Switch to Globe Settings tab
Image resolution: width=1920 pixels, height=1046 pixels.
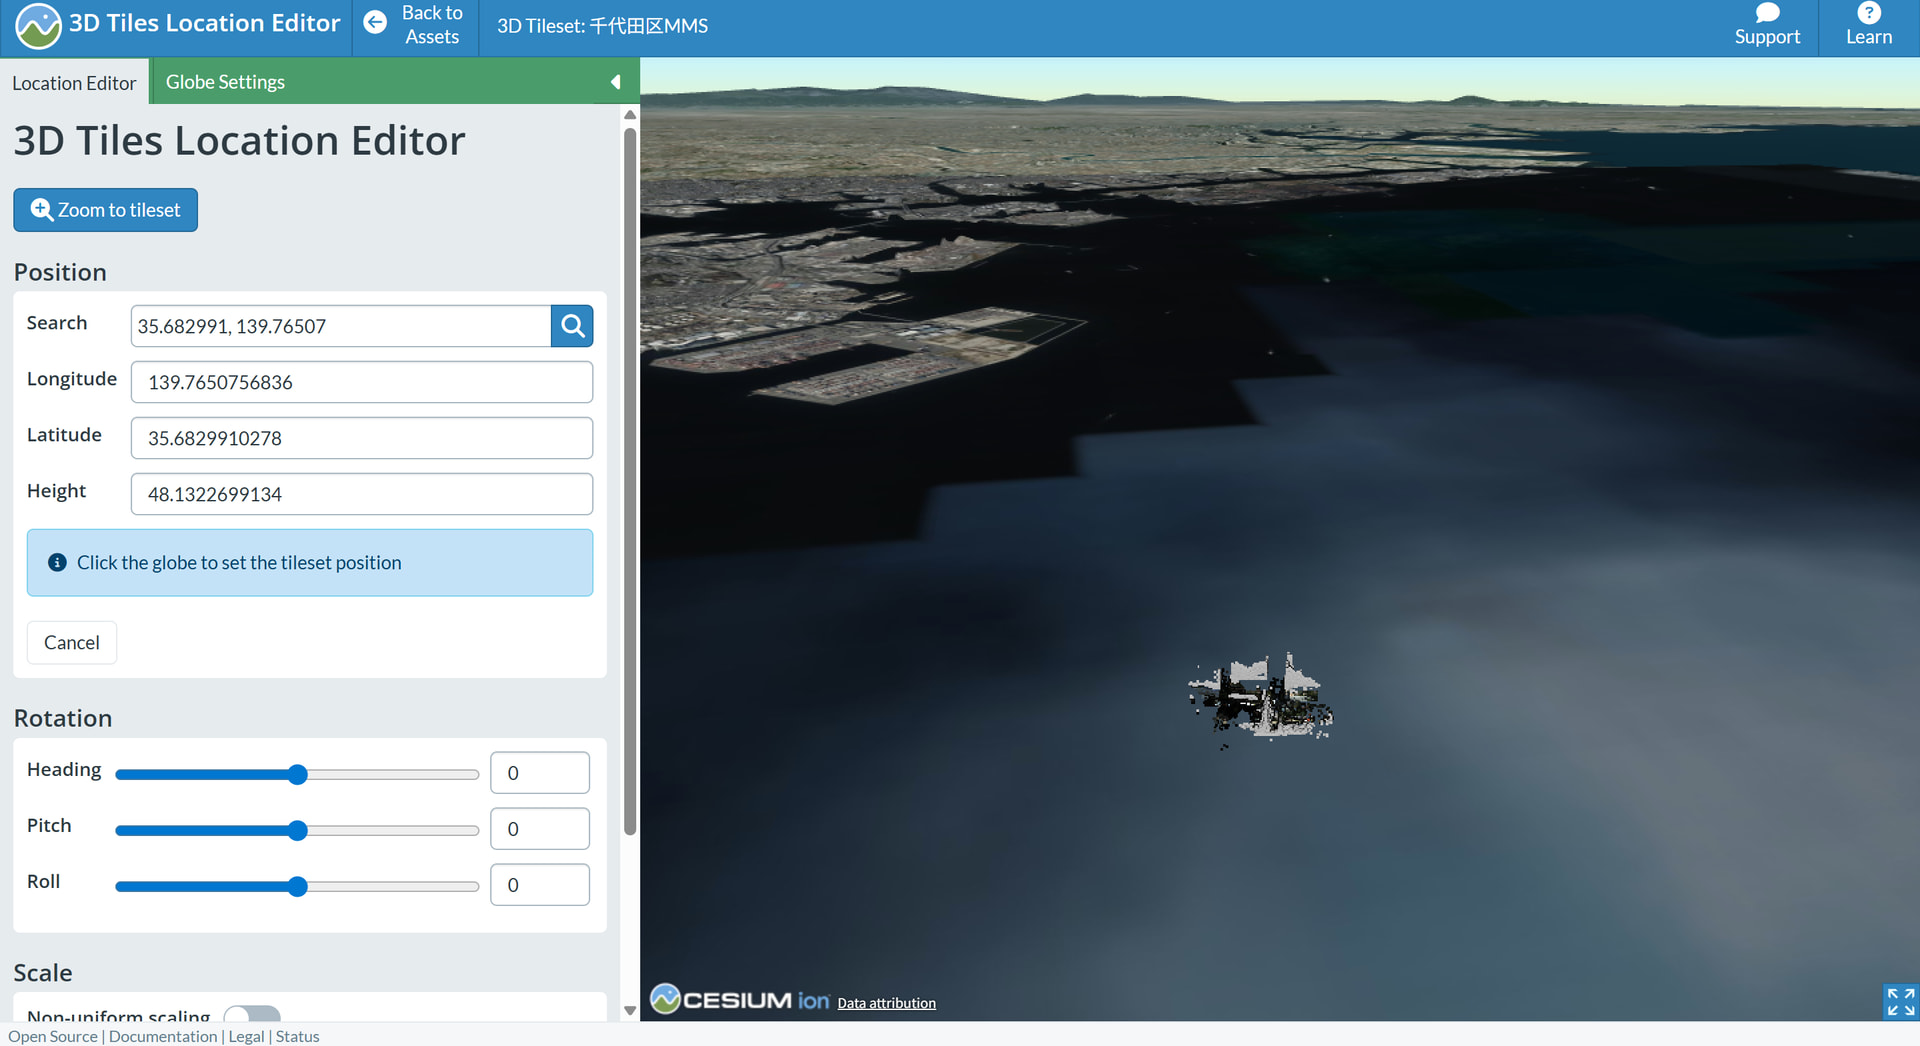[x=225, y=82]
